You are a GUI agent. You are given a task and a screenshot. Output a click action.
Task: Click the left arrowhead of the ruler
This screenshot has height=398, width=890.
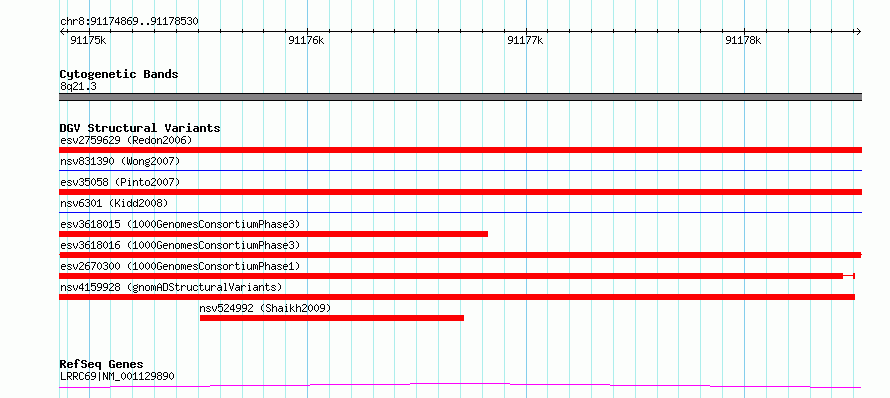62,31
